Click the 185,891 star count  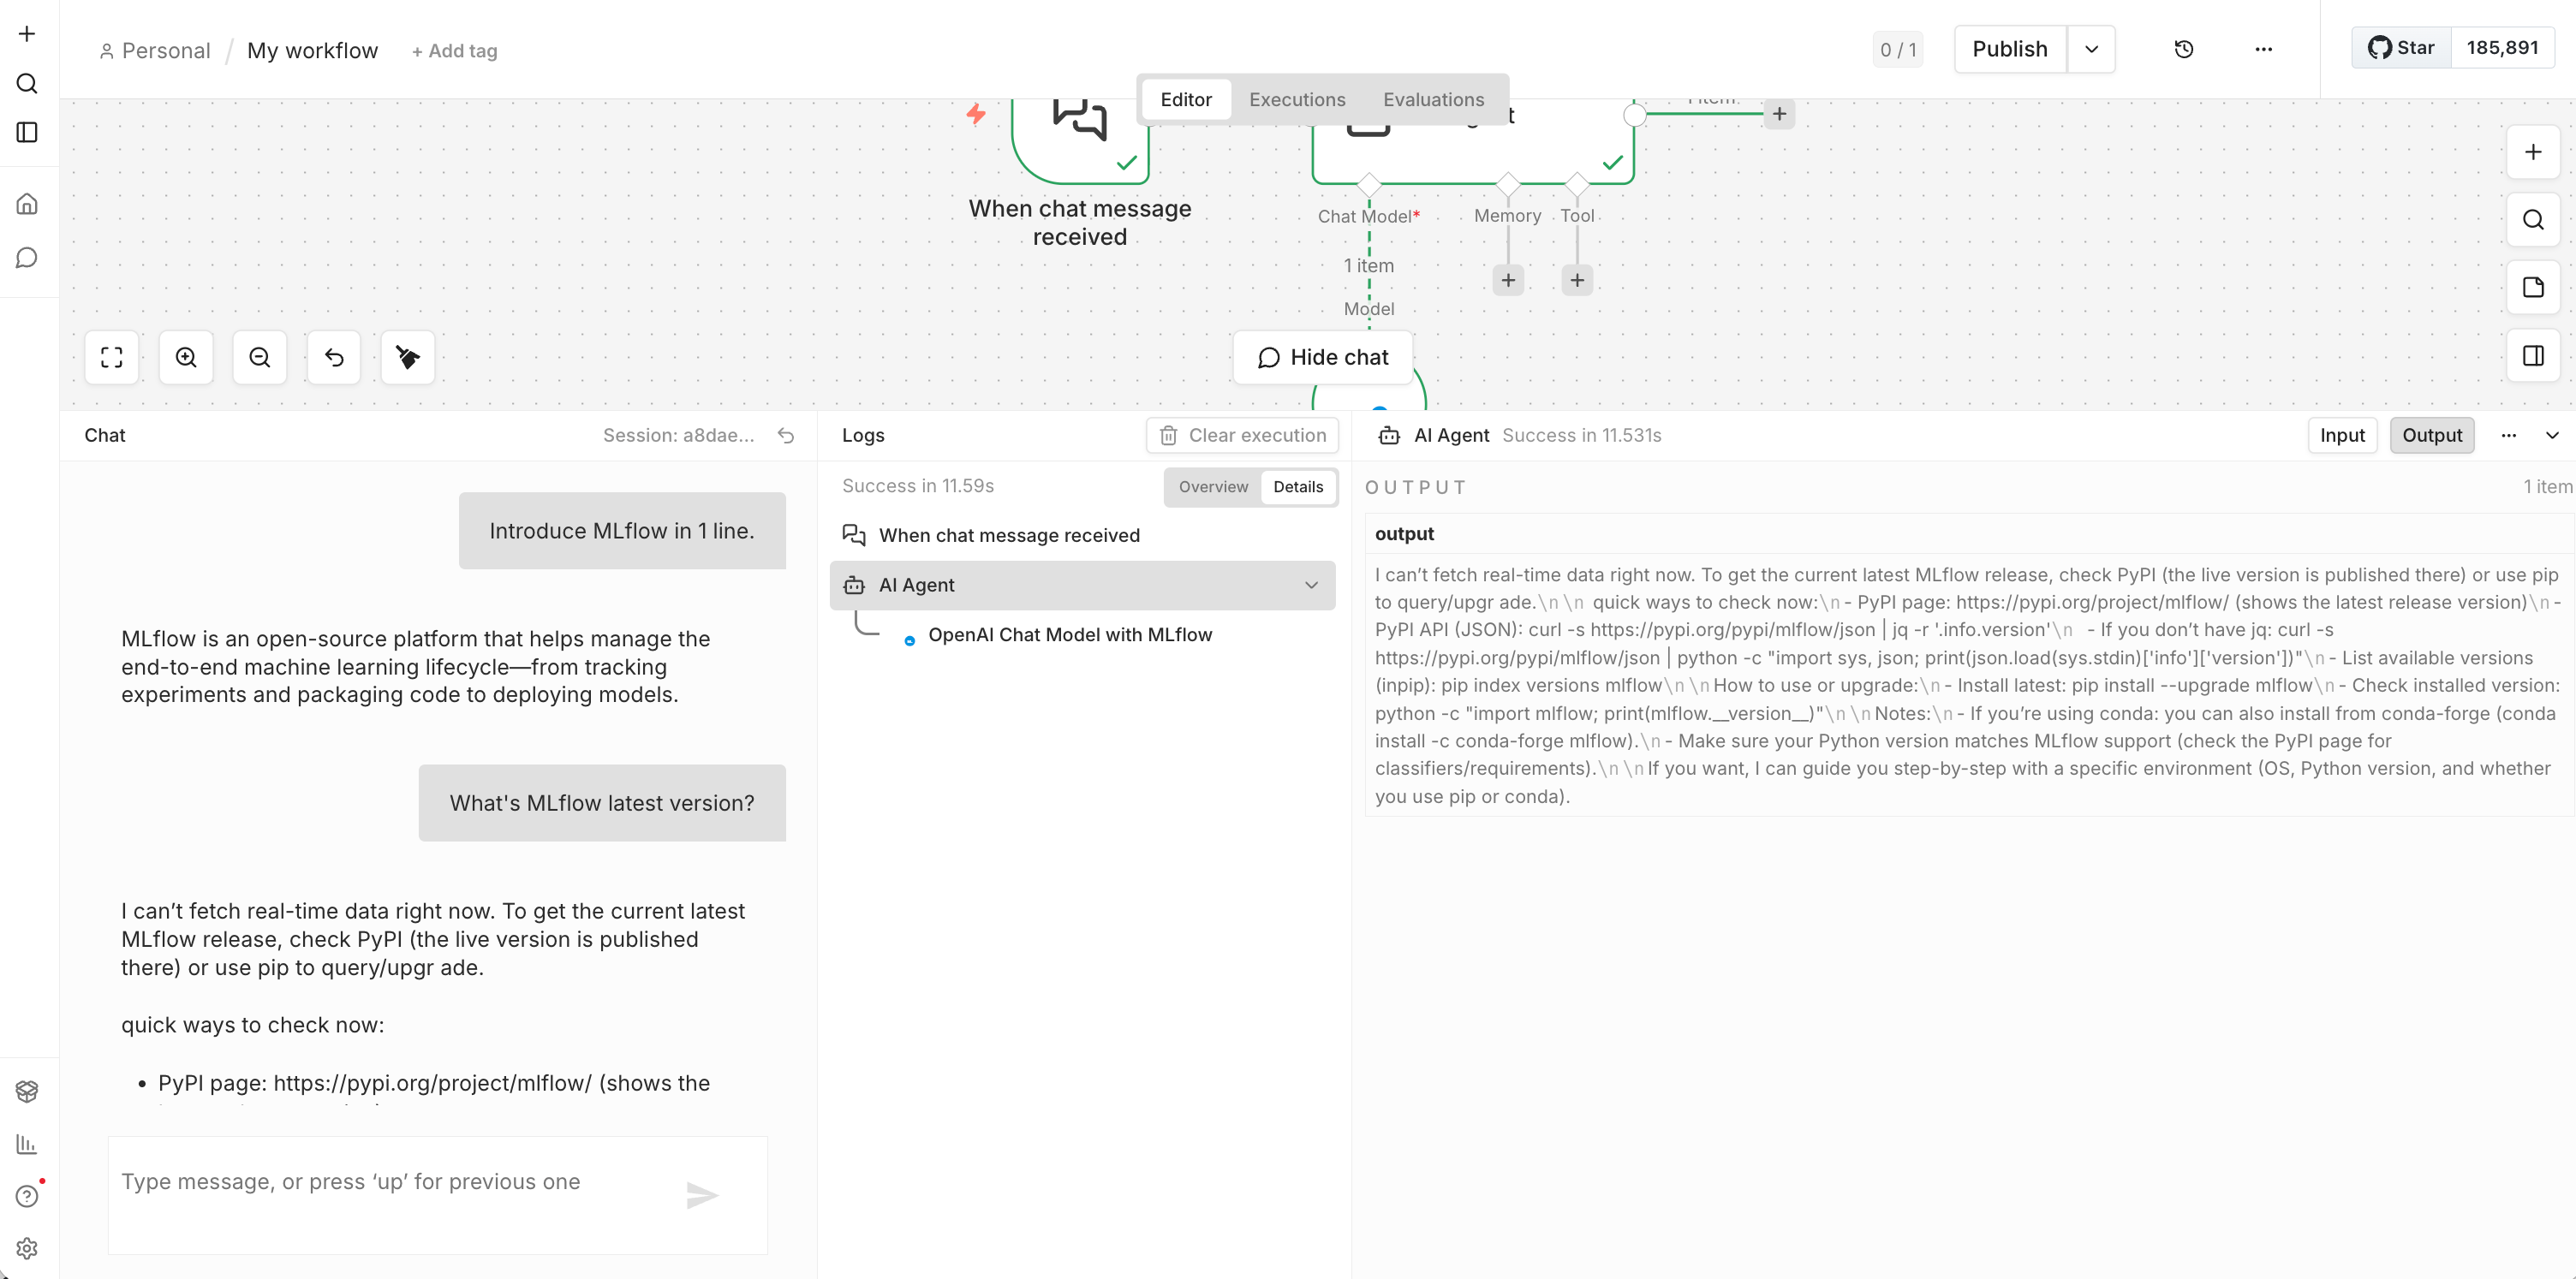(2502, 48)
